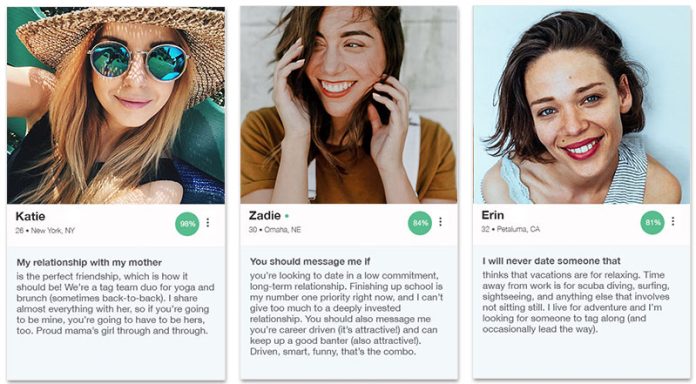This screenshot has height=384, width=696.
Task: Click Erin's essay text about vacations
Action: [x=576, y=302]
